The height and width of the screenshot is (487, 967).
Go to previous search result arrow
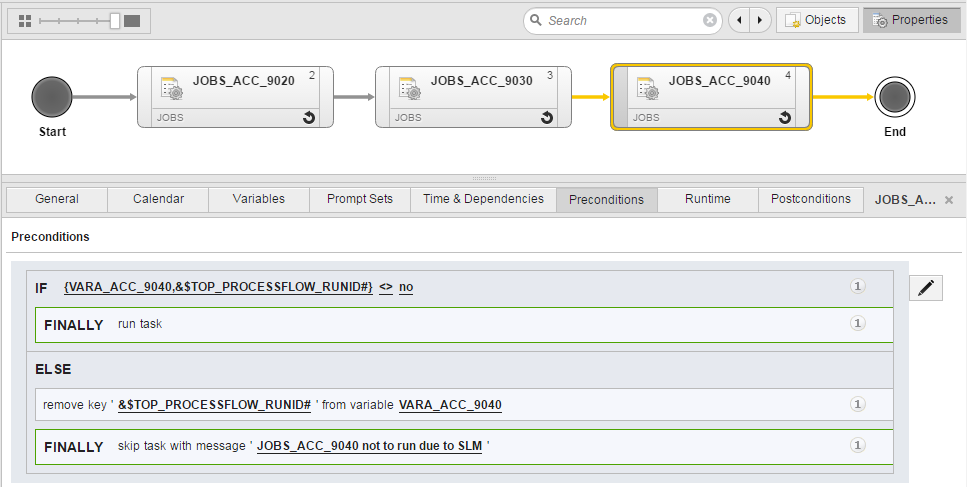pos(739,20)
